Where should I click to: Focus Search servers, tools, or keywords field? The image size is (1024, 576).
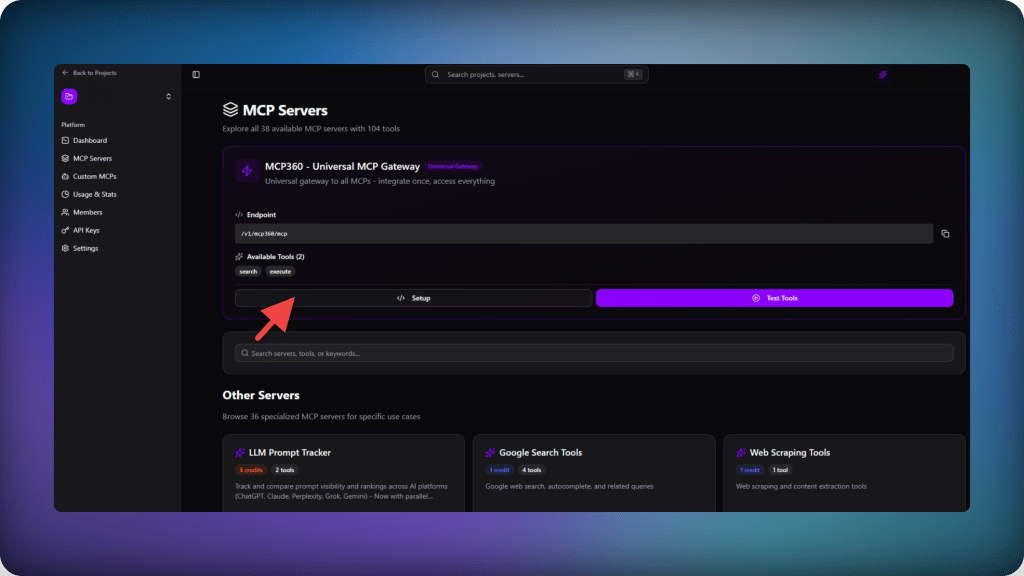(x=594, y=353)
